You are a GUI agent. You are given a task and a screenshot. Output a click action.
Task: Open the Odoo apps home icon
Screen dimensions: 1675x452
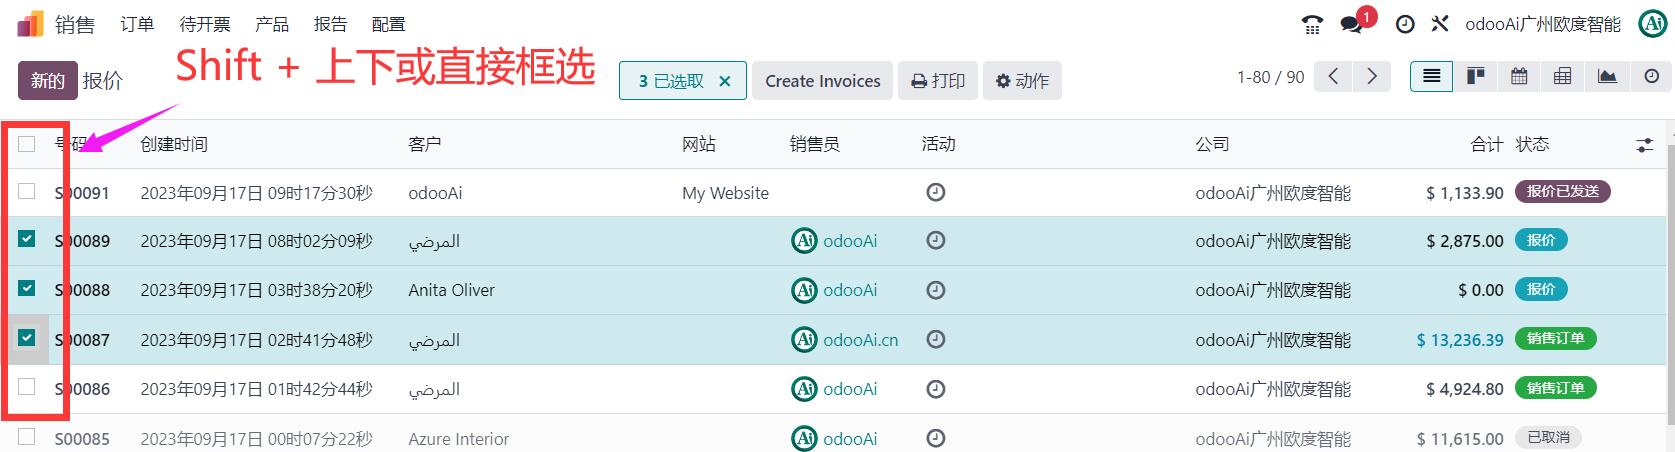click(31, 24)
